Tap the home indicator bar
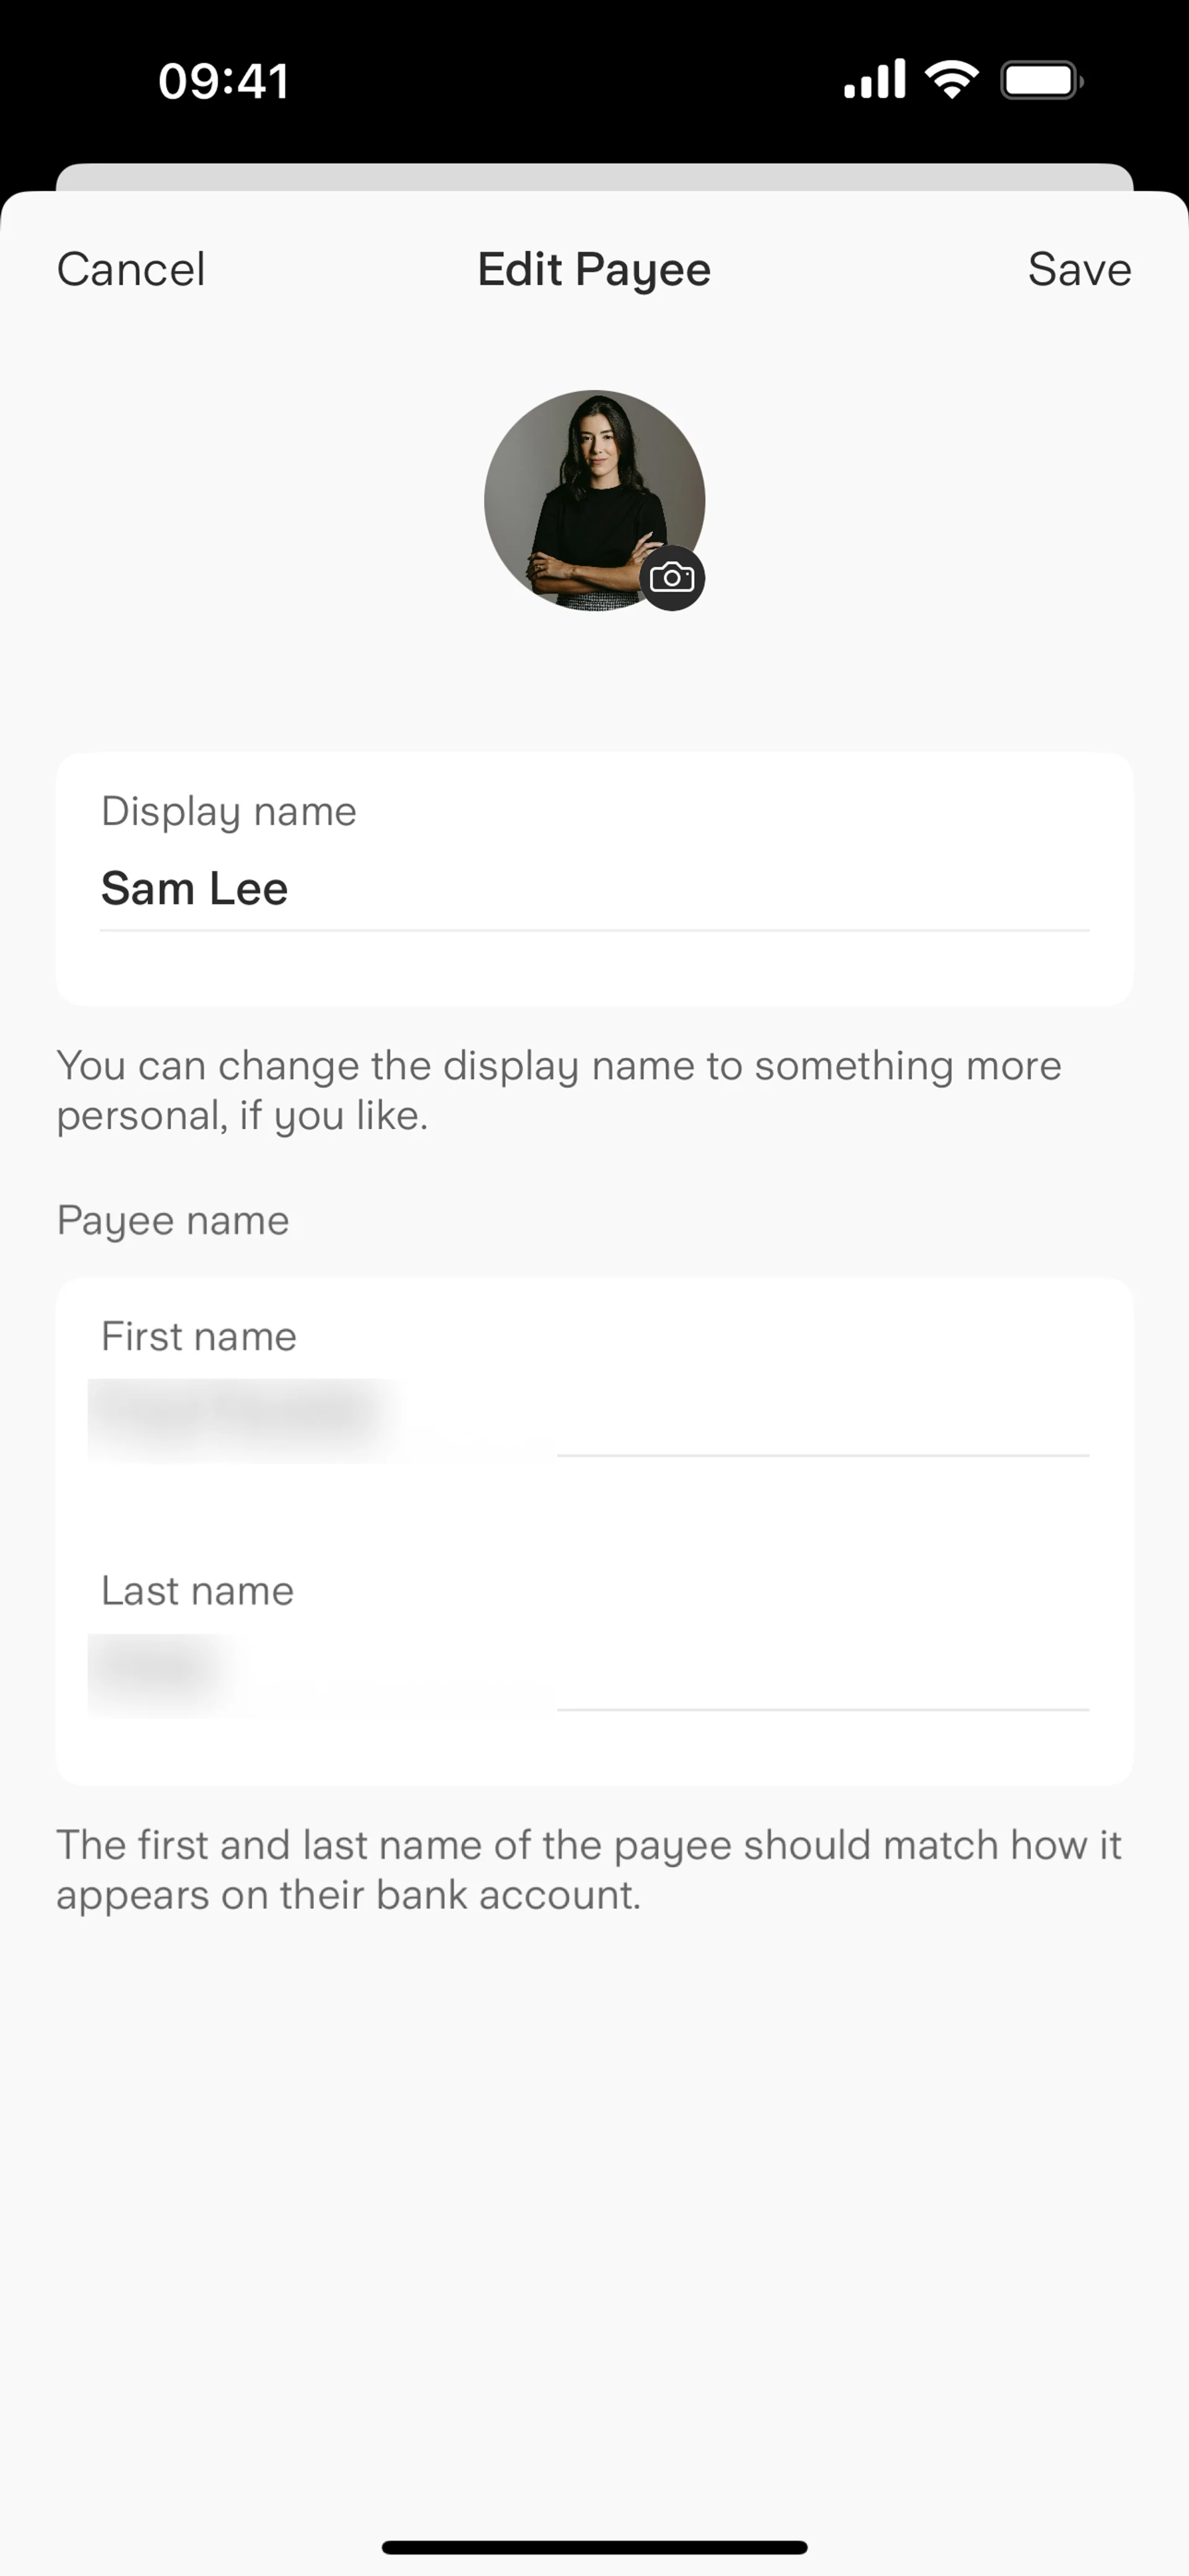The image size is (1189, 2576). (594, 2547)
